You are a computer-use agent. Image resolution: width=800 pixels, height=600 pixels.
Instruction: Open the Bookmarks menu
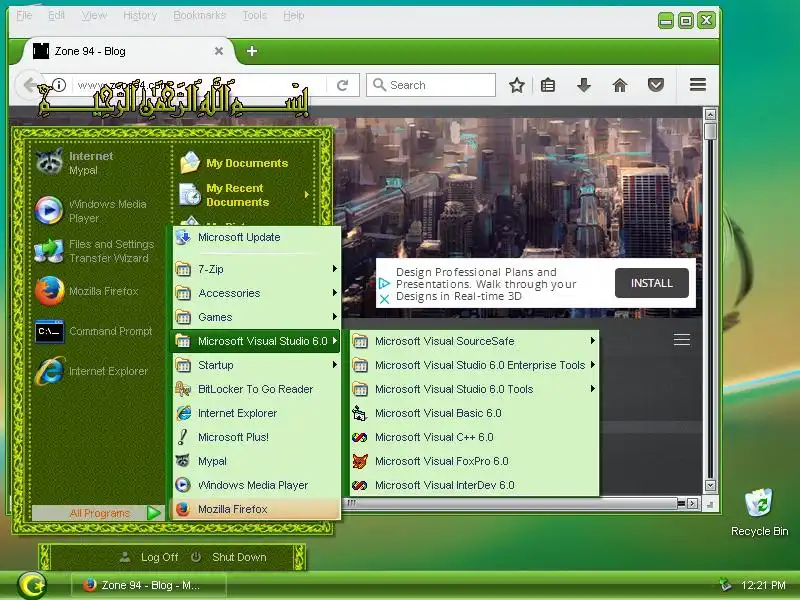[199, 15]
